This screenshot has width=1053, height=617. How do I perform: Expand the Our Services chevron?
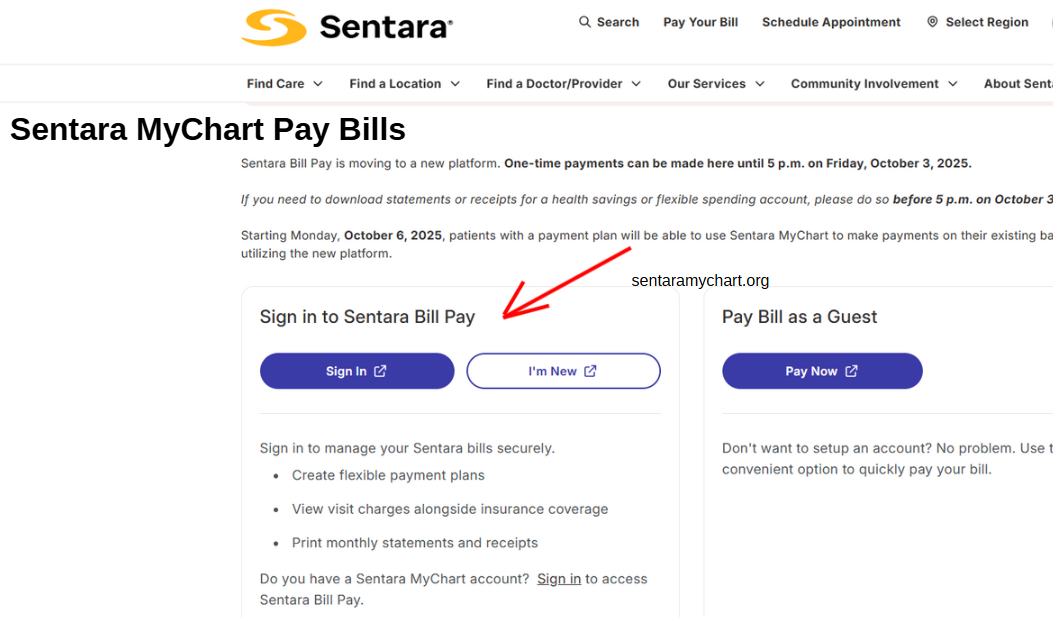pos(760,84)
